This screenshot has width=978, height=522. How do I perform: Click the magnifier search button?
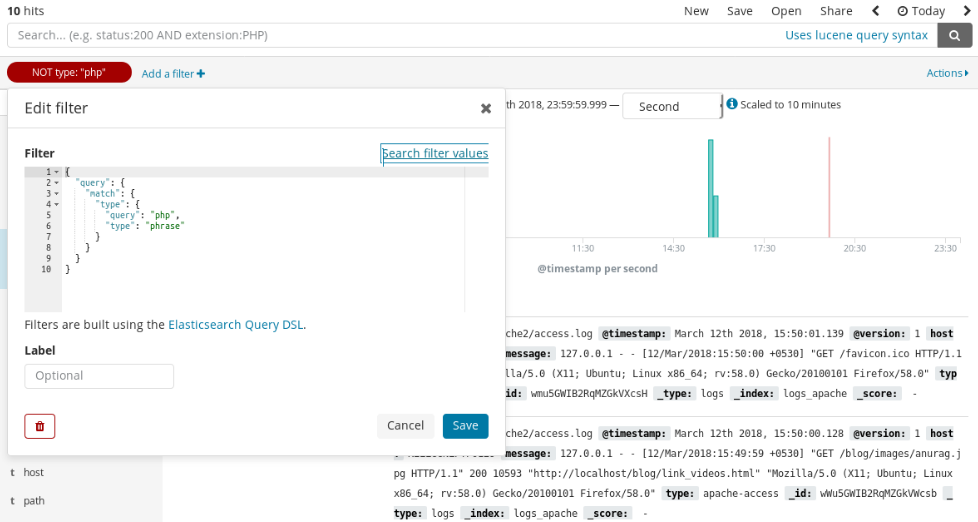pos(954,35)
